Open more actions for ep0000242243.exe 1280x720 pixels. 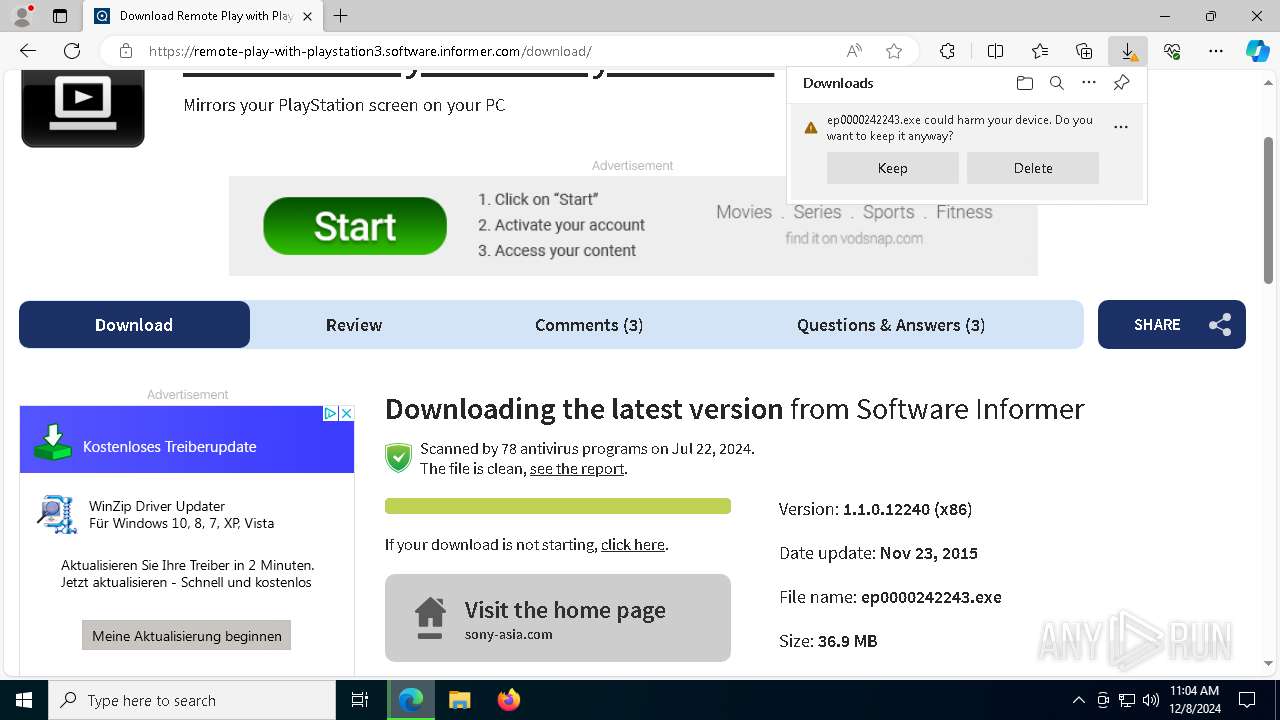[1121, 127]
